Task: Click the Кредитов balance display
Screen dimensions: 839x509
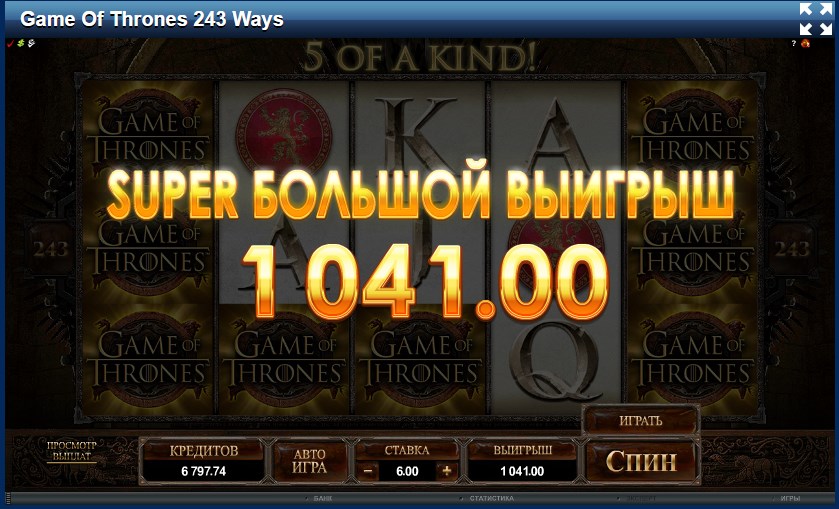Action: pos(203,471)
